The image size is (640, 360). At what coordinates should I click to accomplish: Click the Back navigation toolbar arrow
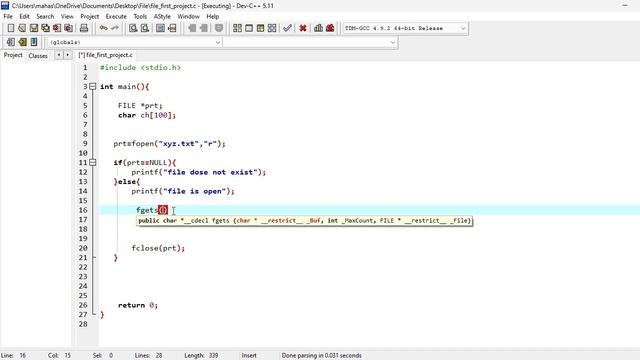point(192,28)
